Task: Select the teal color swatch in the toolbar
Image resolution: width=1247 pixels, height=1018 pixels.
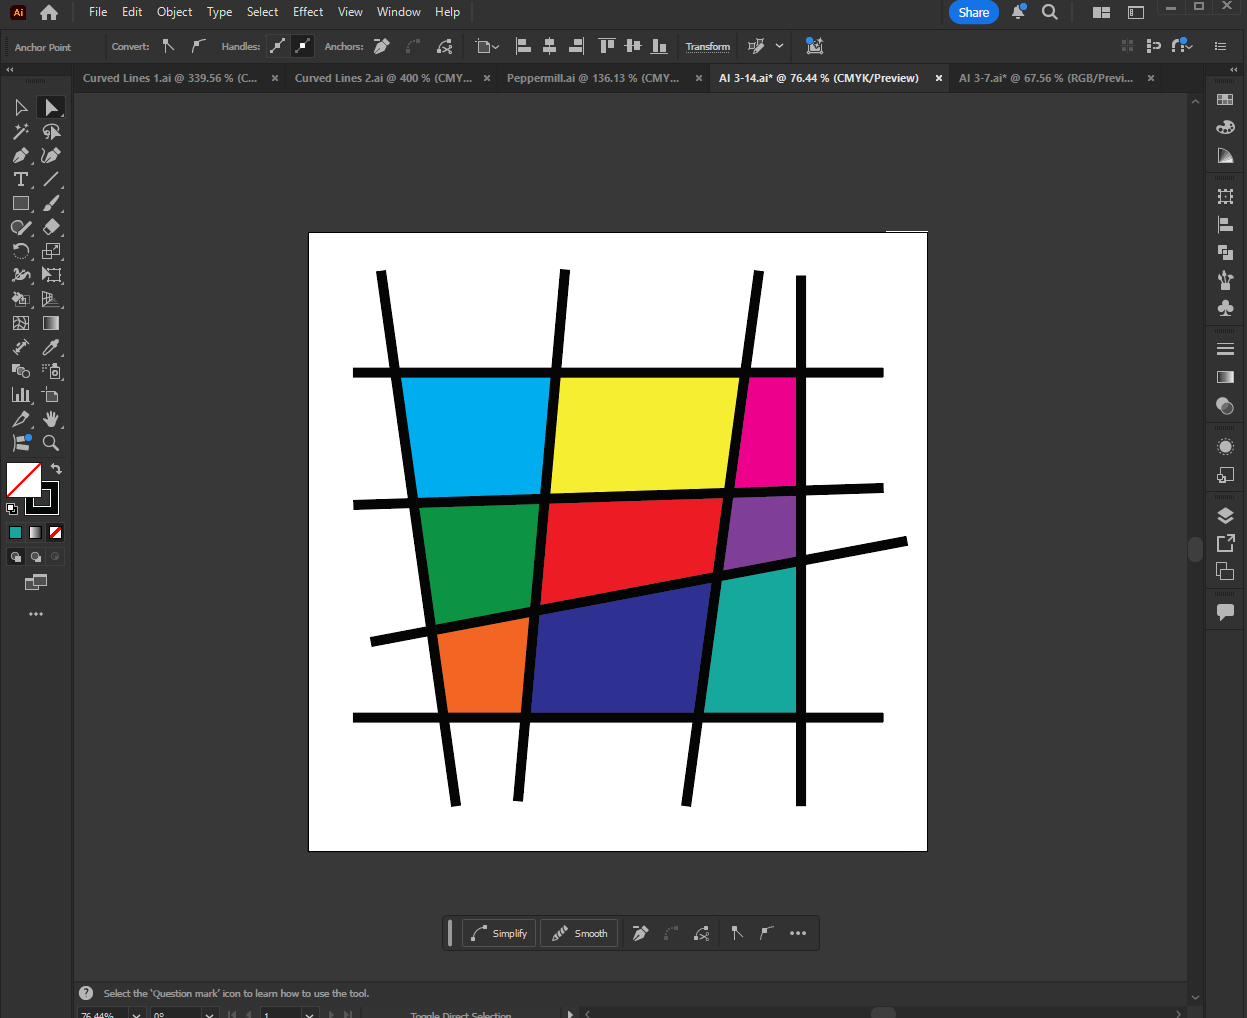Action: click(15, 532)
